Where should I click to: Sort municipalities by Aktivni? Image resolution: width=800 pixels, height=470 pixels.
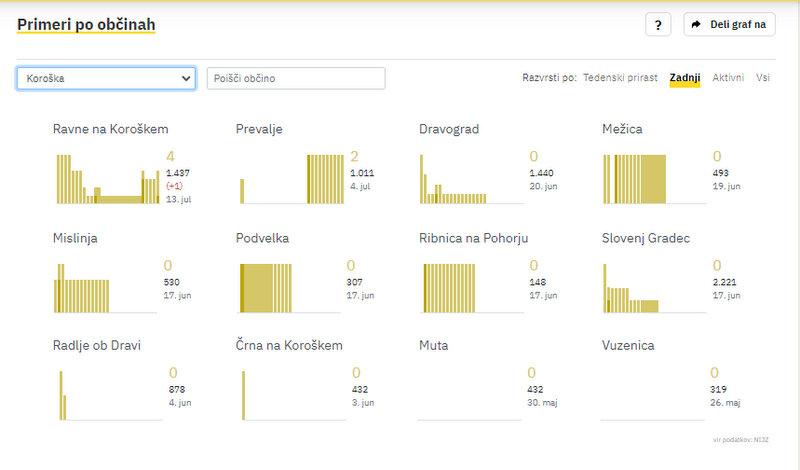728,78
